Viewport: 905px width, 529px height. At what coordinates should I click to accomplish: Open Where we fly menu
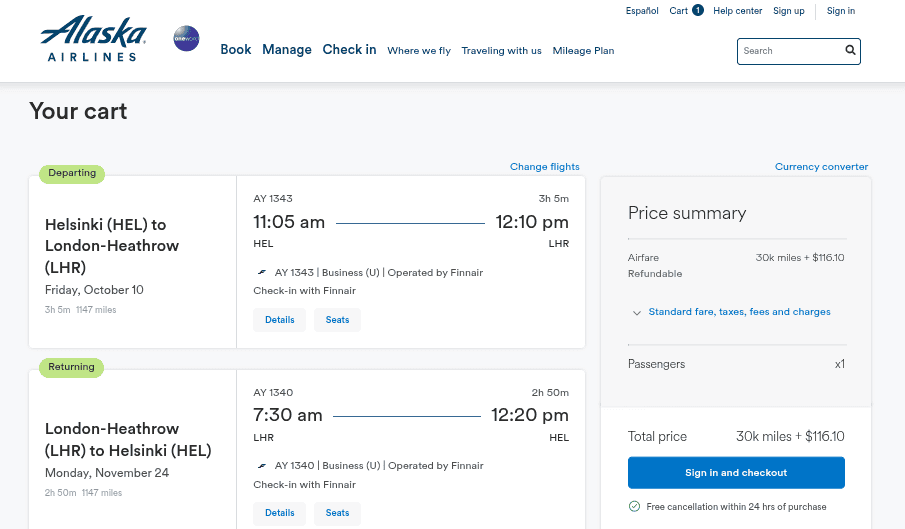(419, 51)
